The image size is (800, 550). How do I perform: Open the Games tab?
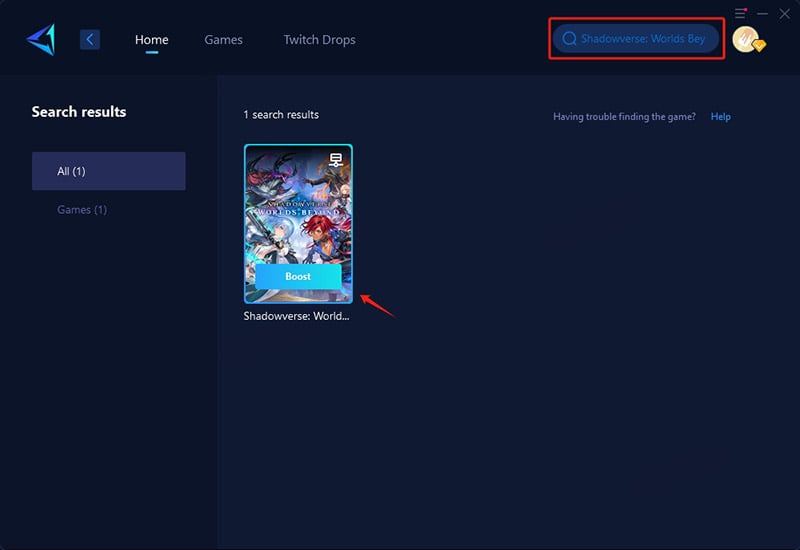pos(223,40)
